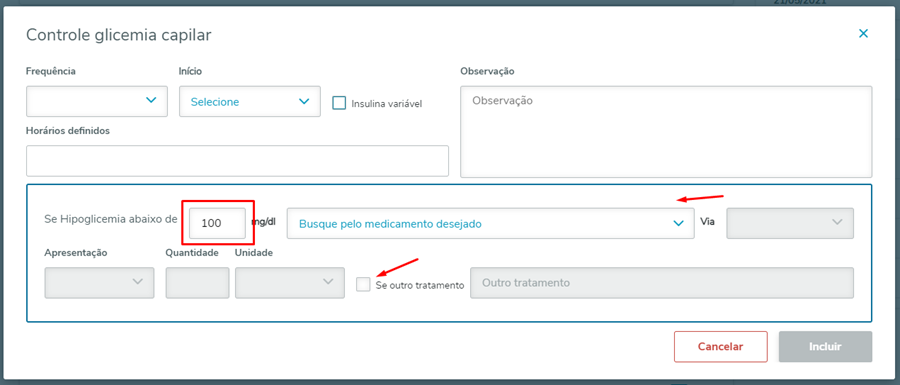Click the Quantidade input field

tap(197, 282)
